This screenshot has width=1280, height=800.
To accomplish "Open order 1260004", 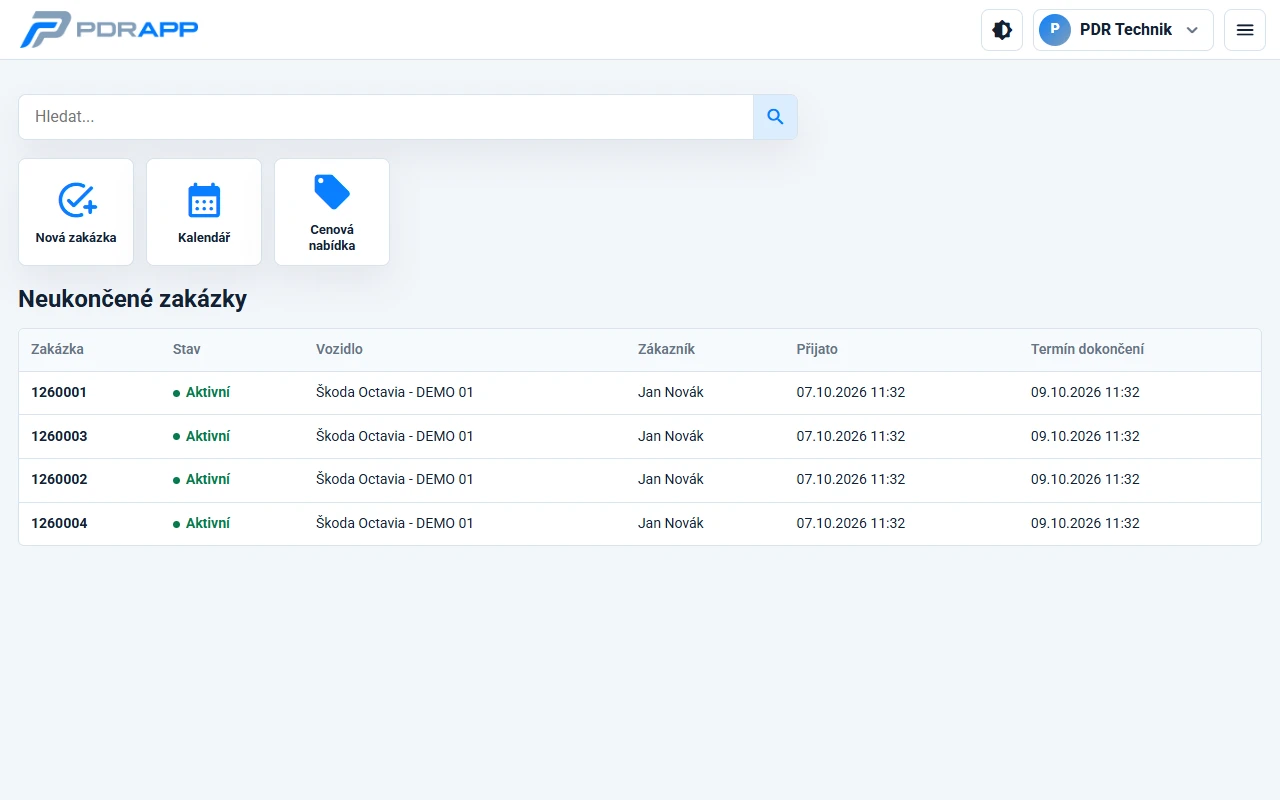I will click(59, 524).
